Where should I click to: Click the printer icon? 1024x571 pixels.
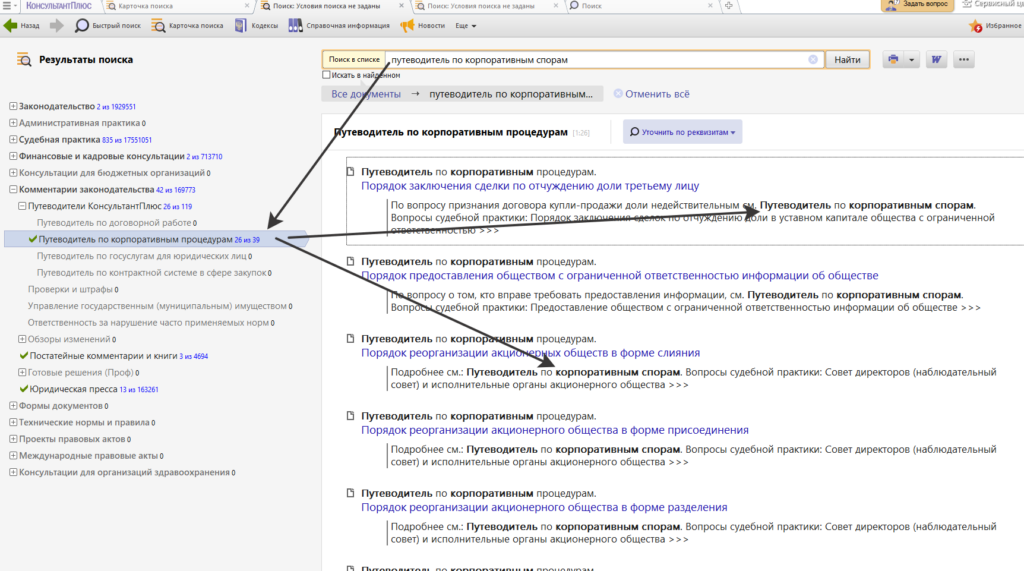[892, 60]
